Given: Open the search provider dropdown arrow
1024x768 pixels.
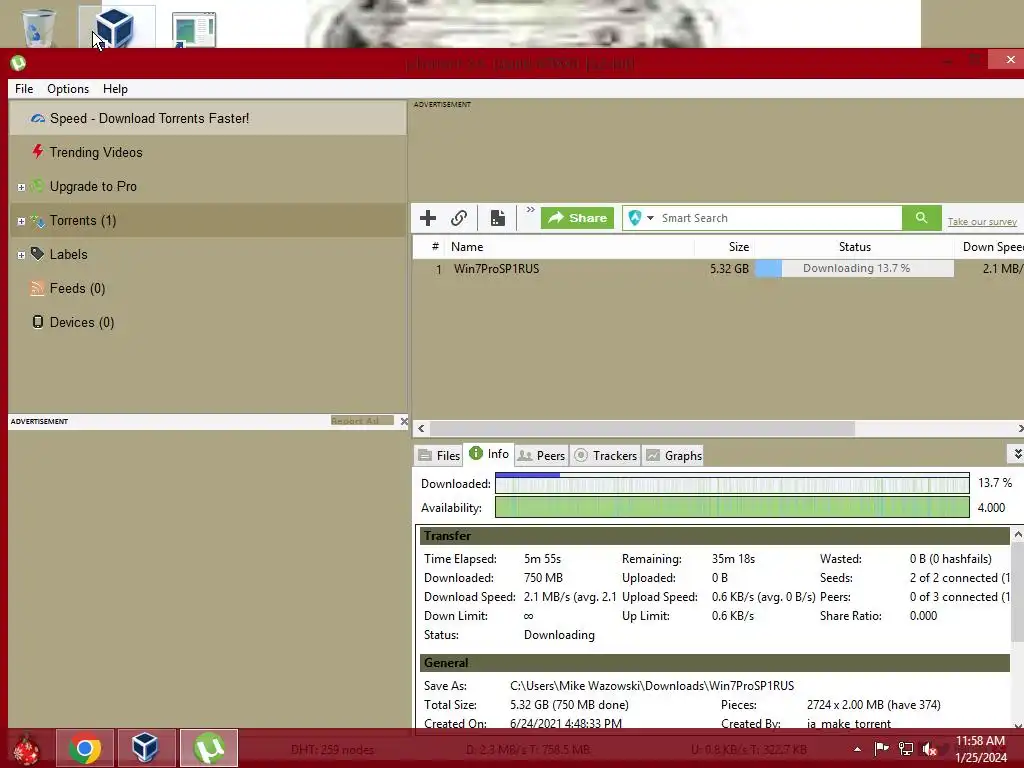Looking at the screenshot, I should click(x=650, y=217).
